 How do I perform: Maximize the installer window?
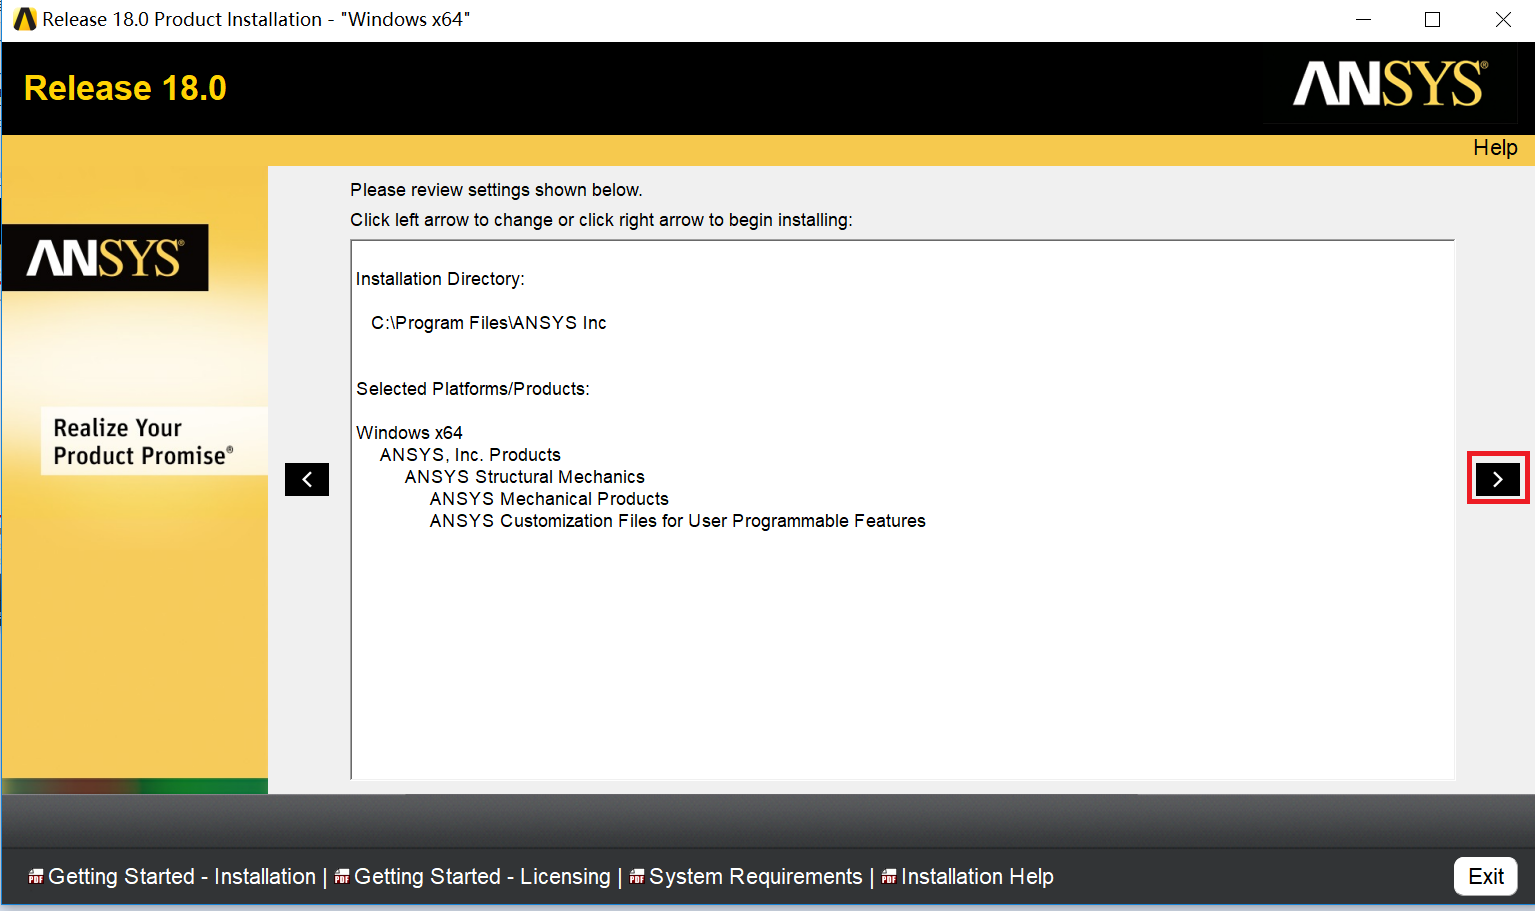pos(1432,19)
